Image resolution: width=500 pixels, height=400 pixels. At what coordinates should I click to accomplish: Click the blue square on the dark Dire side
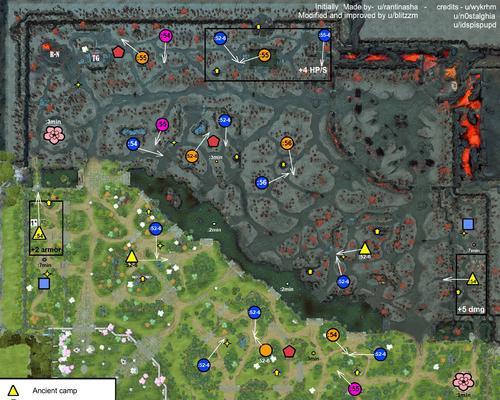coord(468,224)
